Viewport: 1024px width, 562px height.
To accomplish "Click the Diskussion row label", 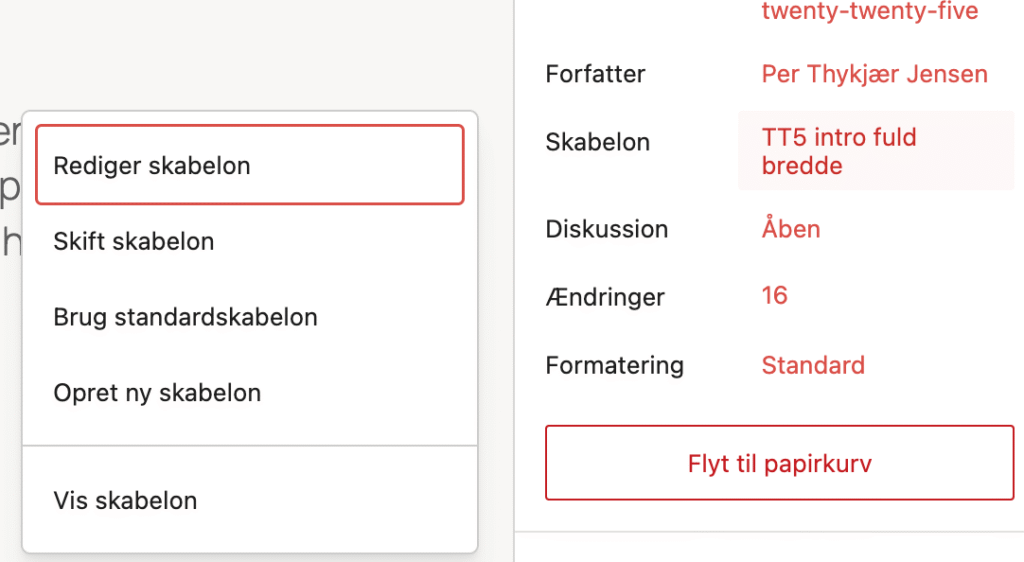I will 606,229.
